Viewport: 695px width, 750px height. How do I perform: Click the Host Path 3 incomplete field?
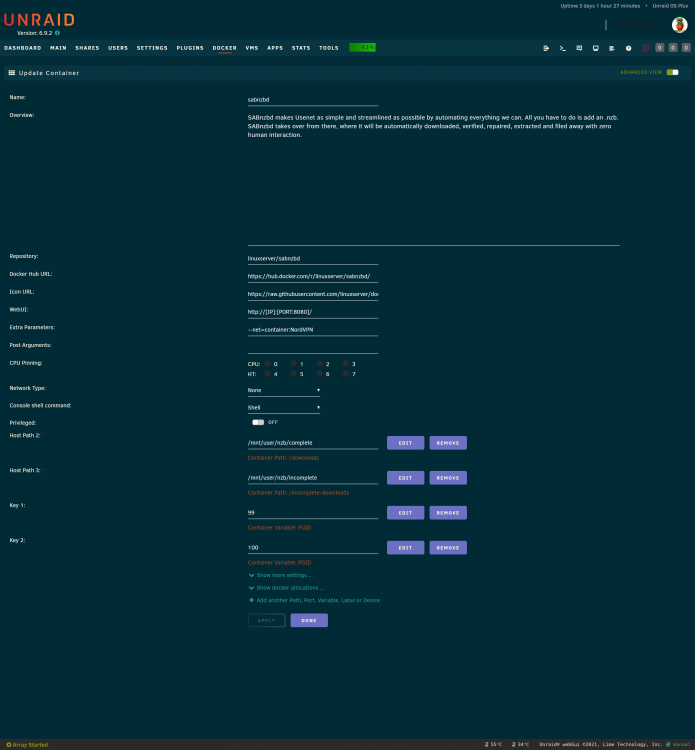313,477
